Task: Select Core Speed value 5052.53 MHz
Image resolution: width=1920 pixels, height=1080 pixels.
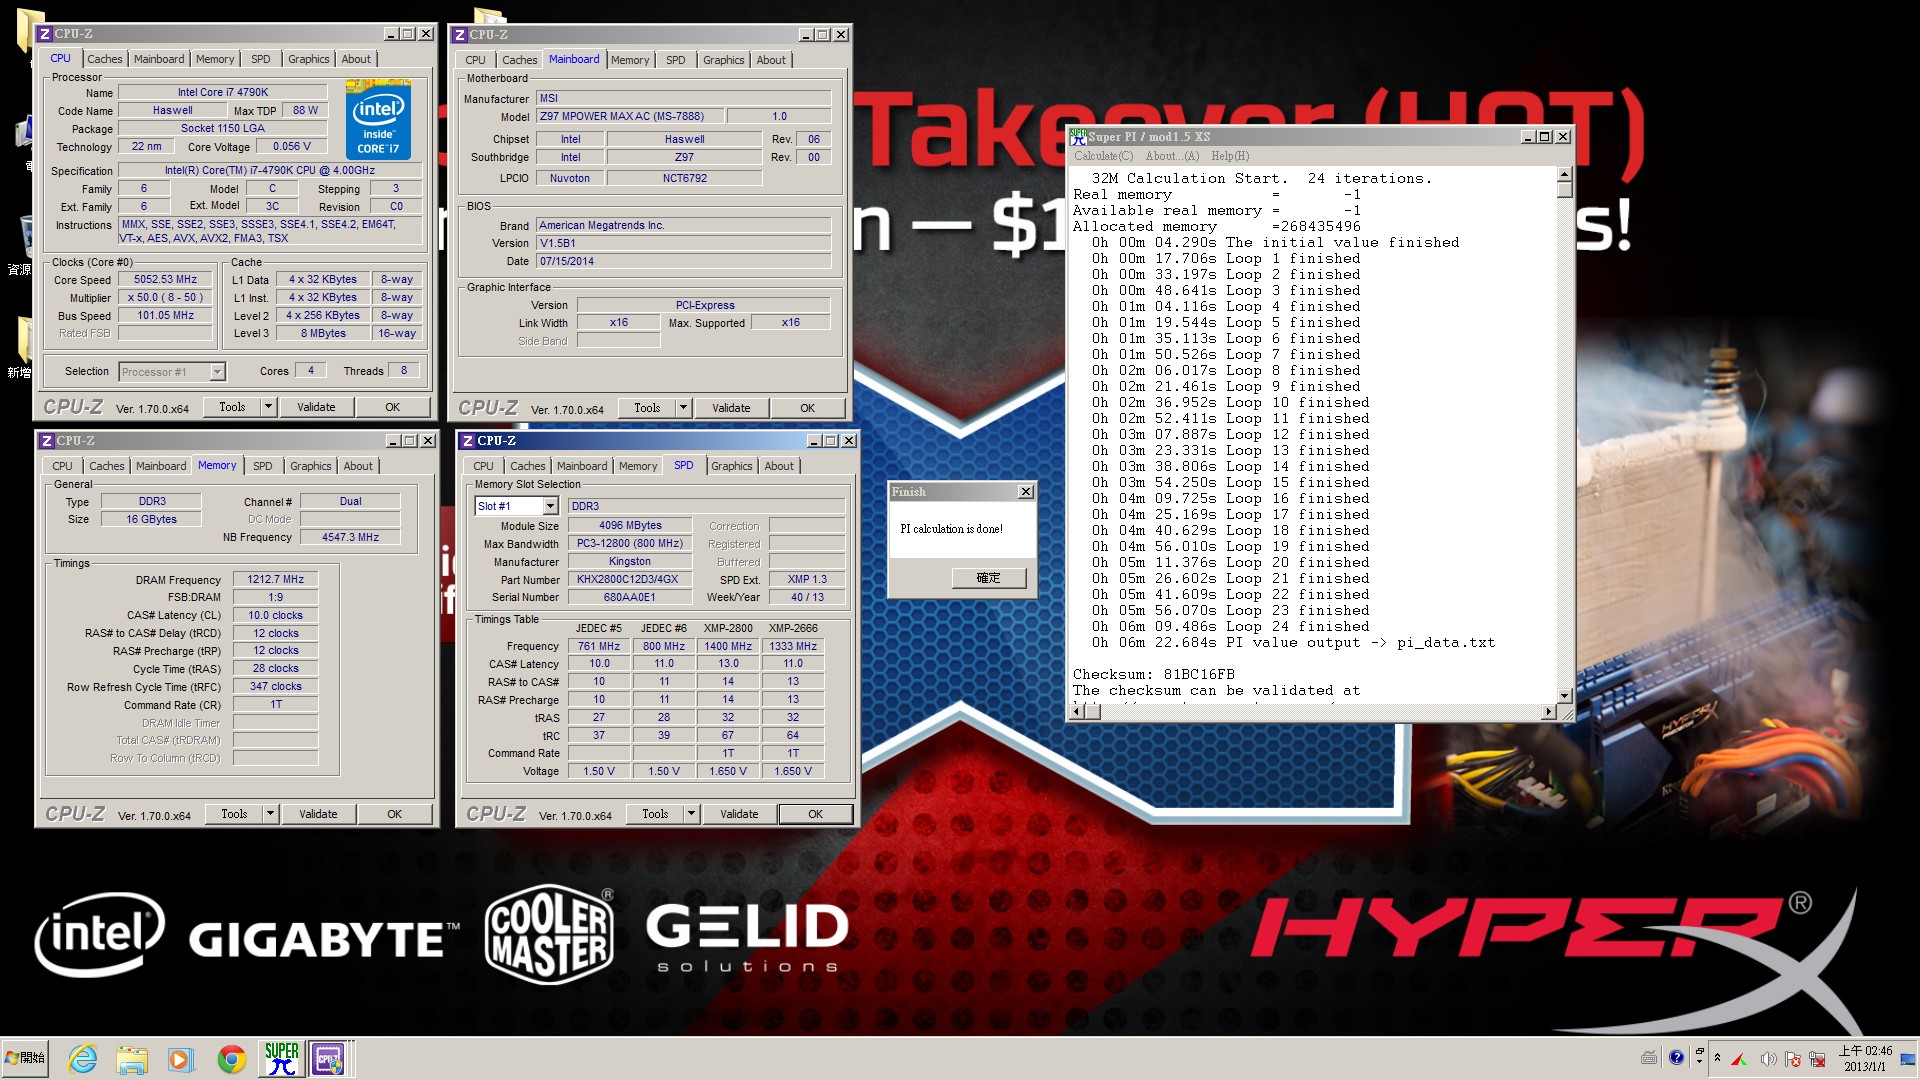Action: point(165,280)
